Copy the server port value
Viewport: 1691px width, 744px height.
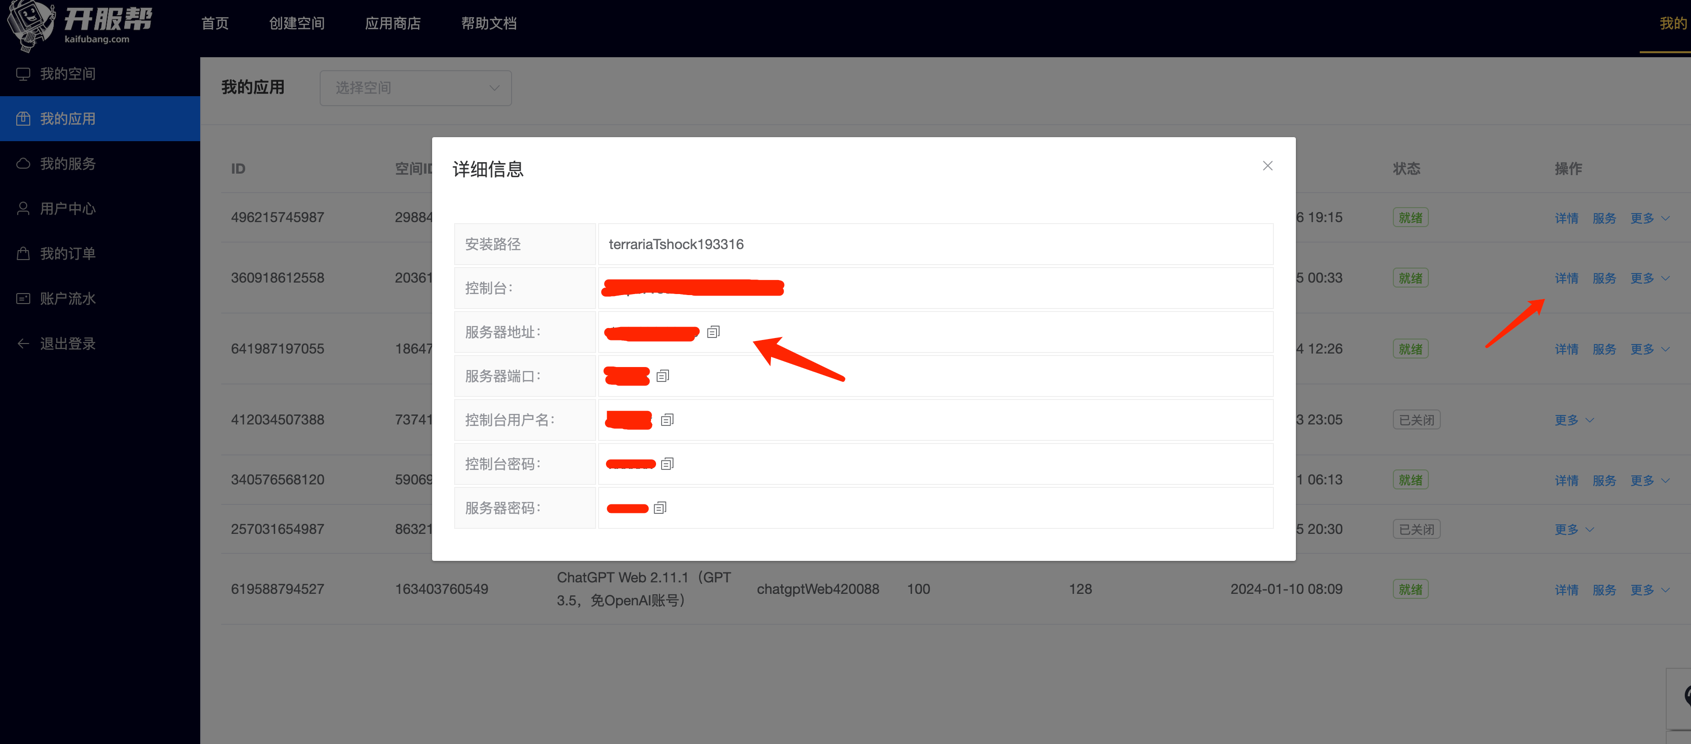coord(662,376)
